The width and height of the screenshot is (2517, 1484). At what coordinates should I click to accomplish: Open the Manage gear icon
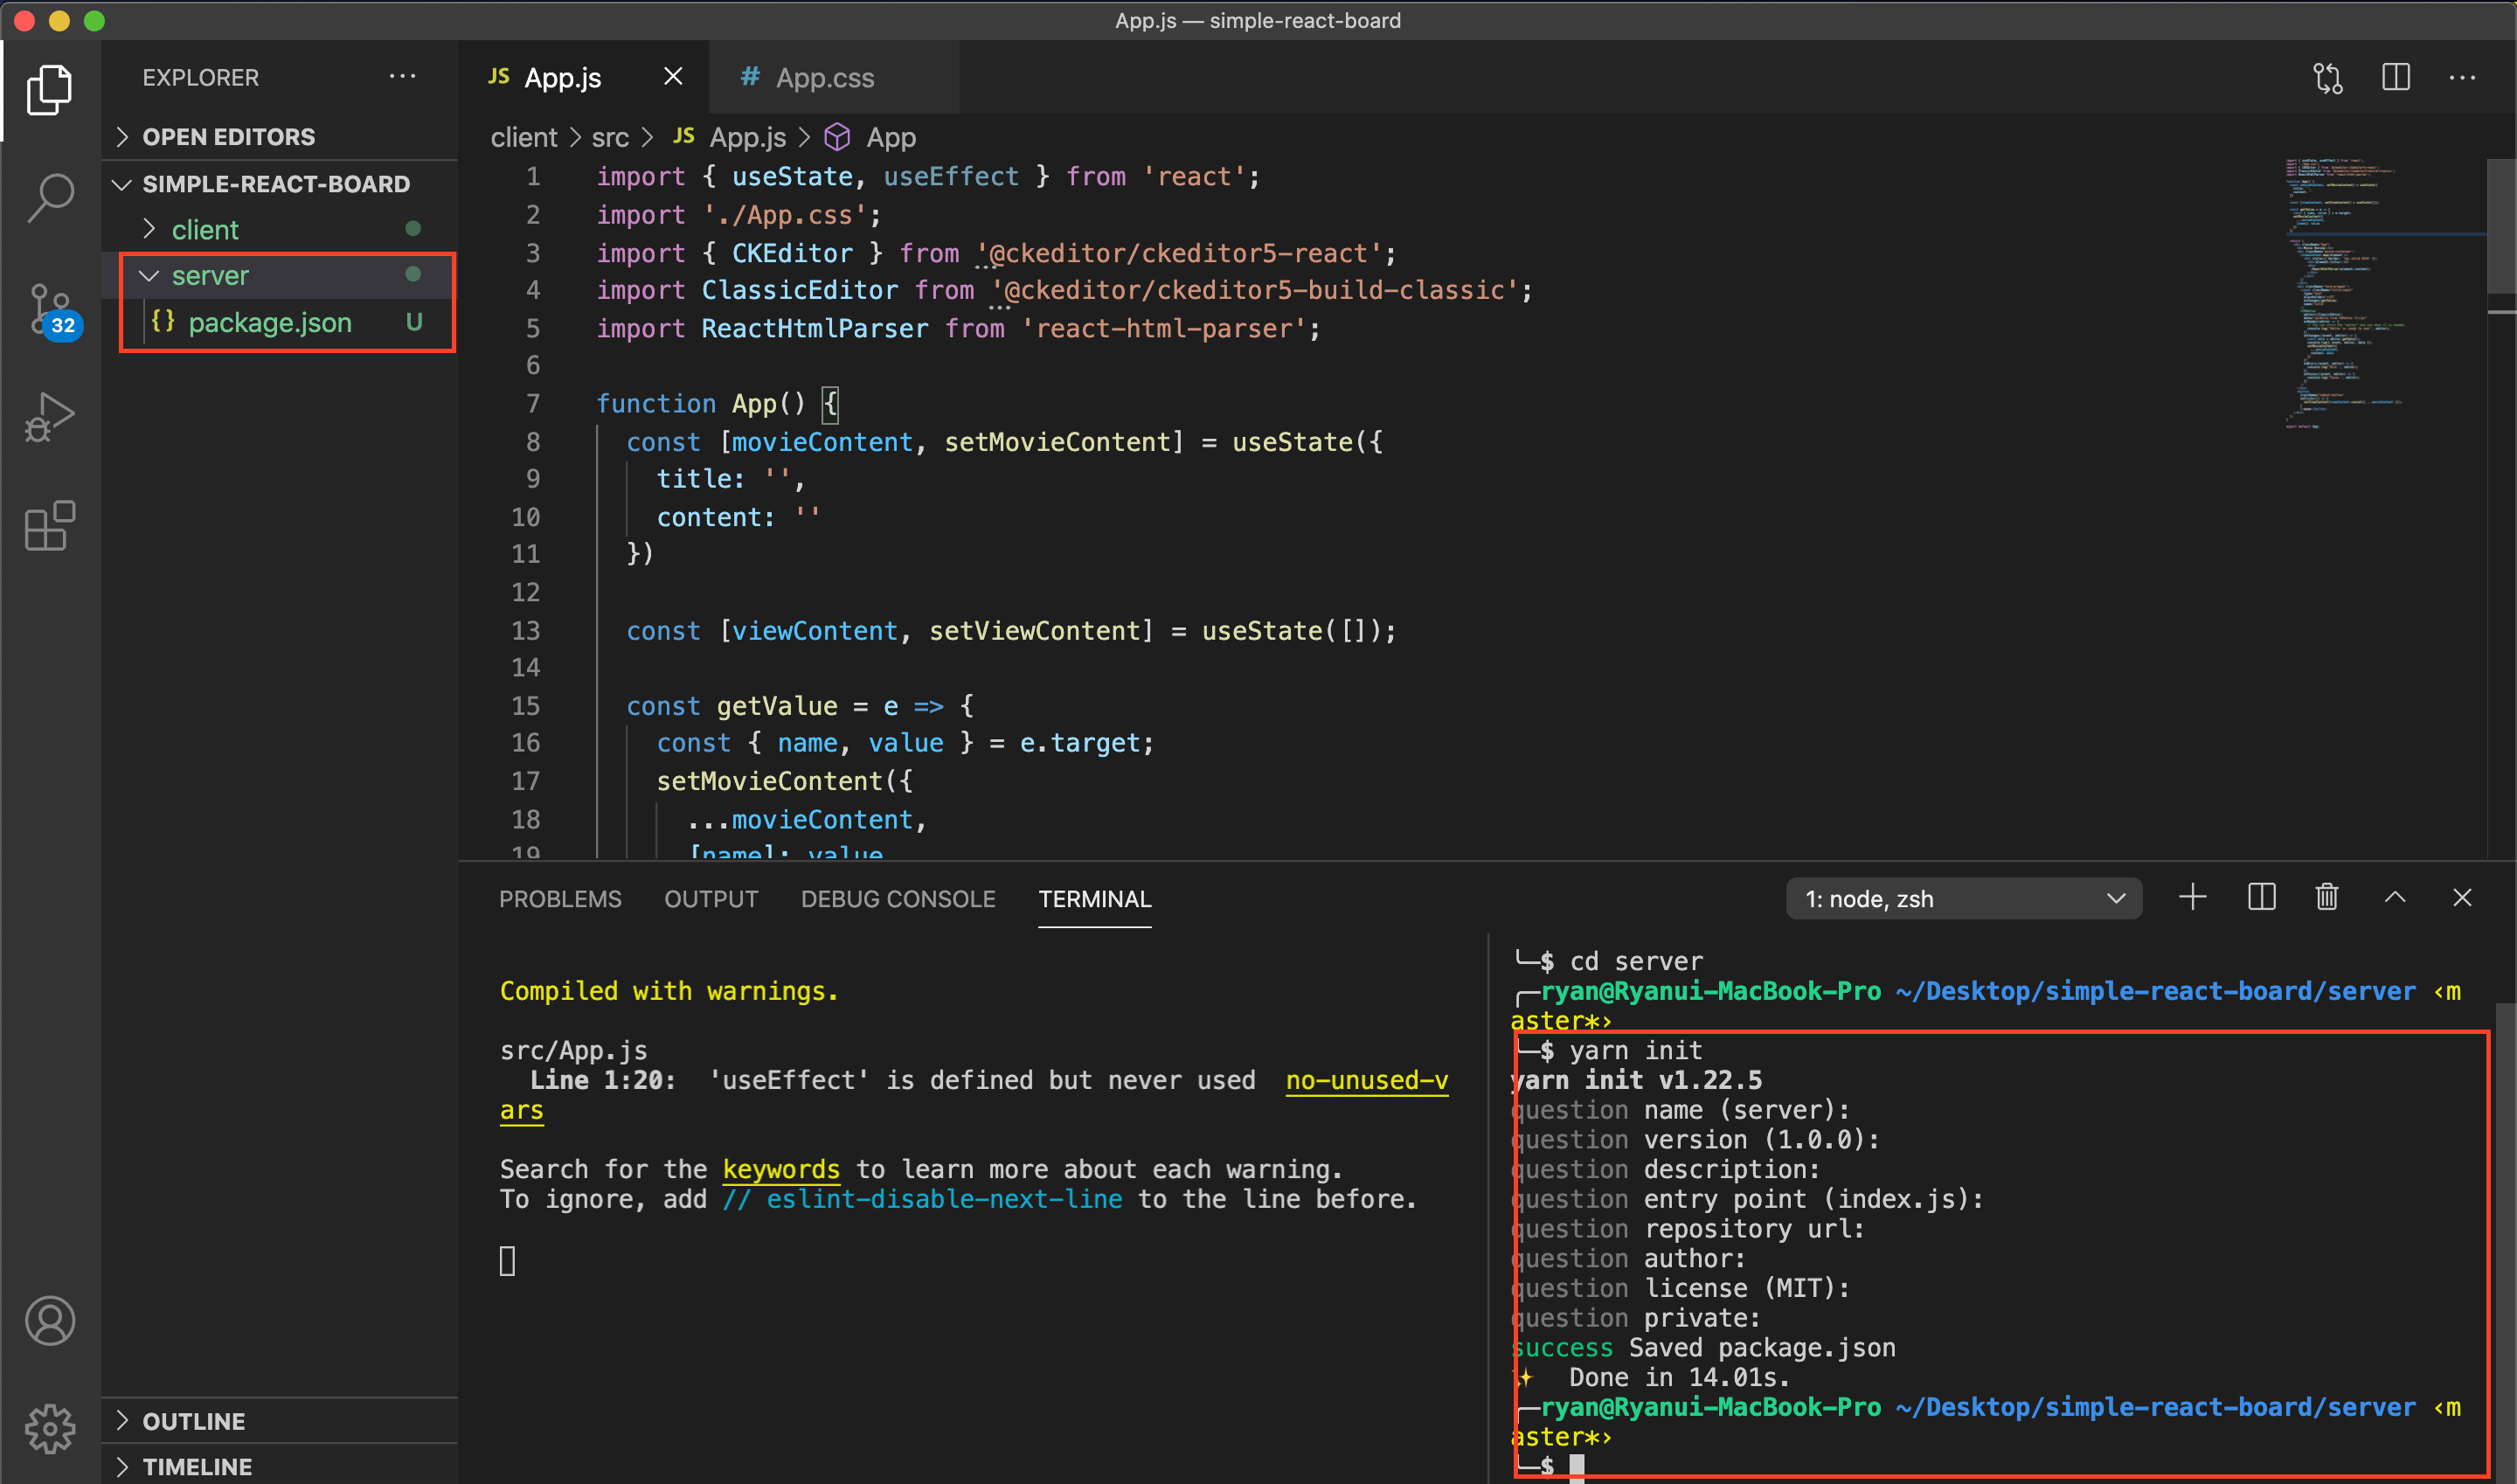coord(50,1428)
